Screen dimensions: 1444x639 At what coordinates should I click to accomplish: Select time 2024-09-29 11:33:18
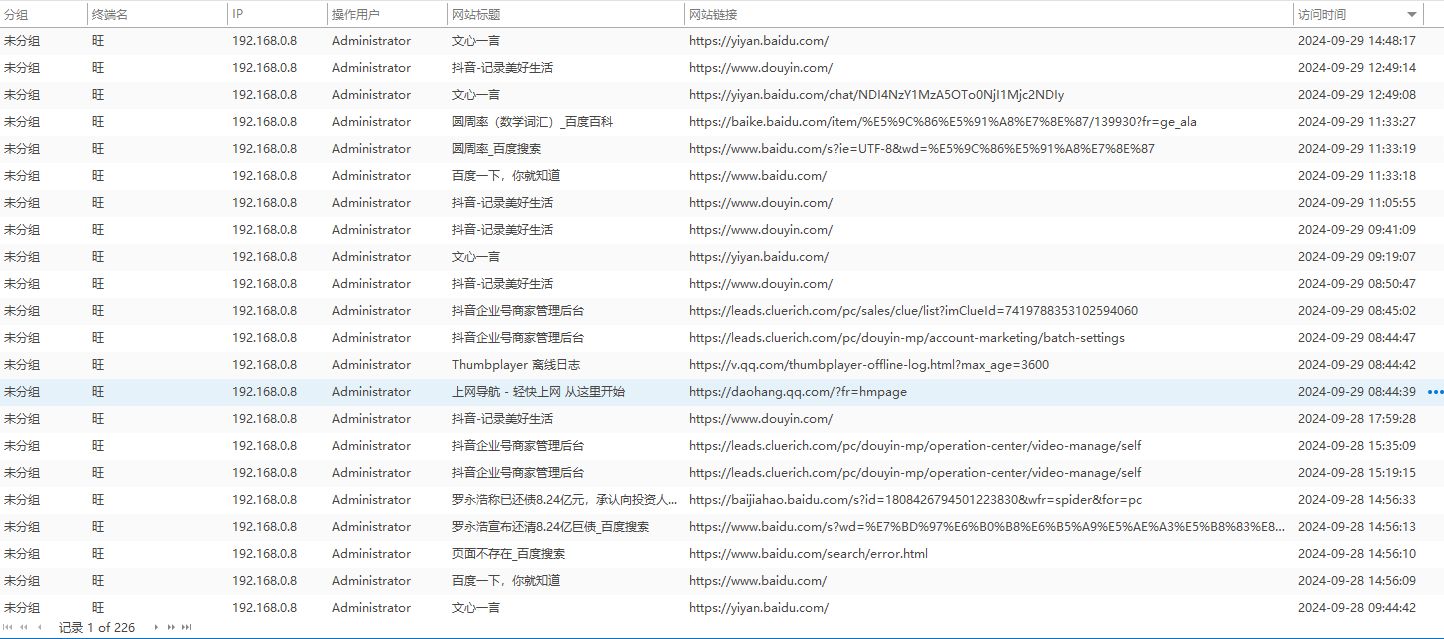pos(1357,176)
